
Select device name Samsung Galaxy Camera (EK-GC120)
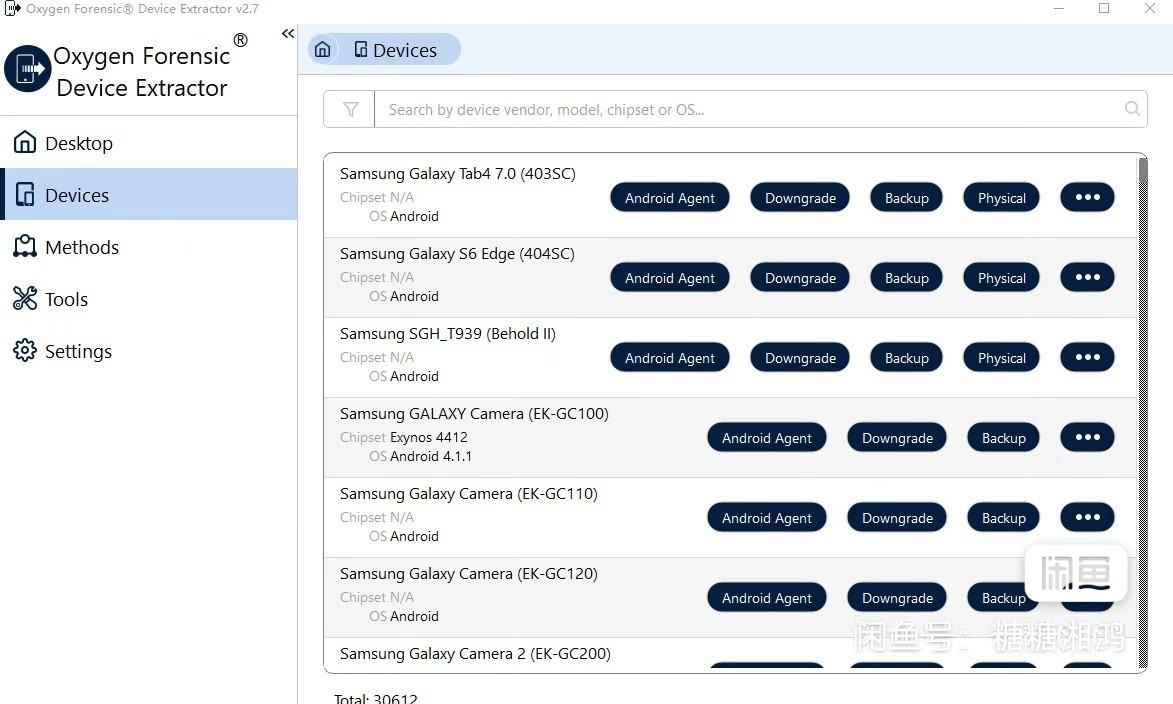point(469,574)
